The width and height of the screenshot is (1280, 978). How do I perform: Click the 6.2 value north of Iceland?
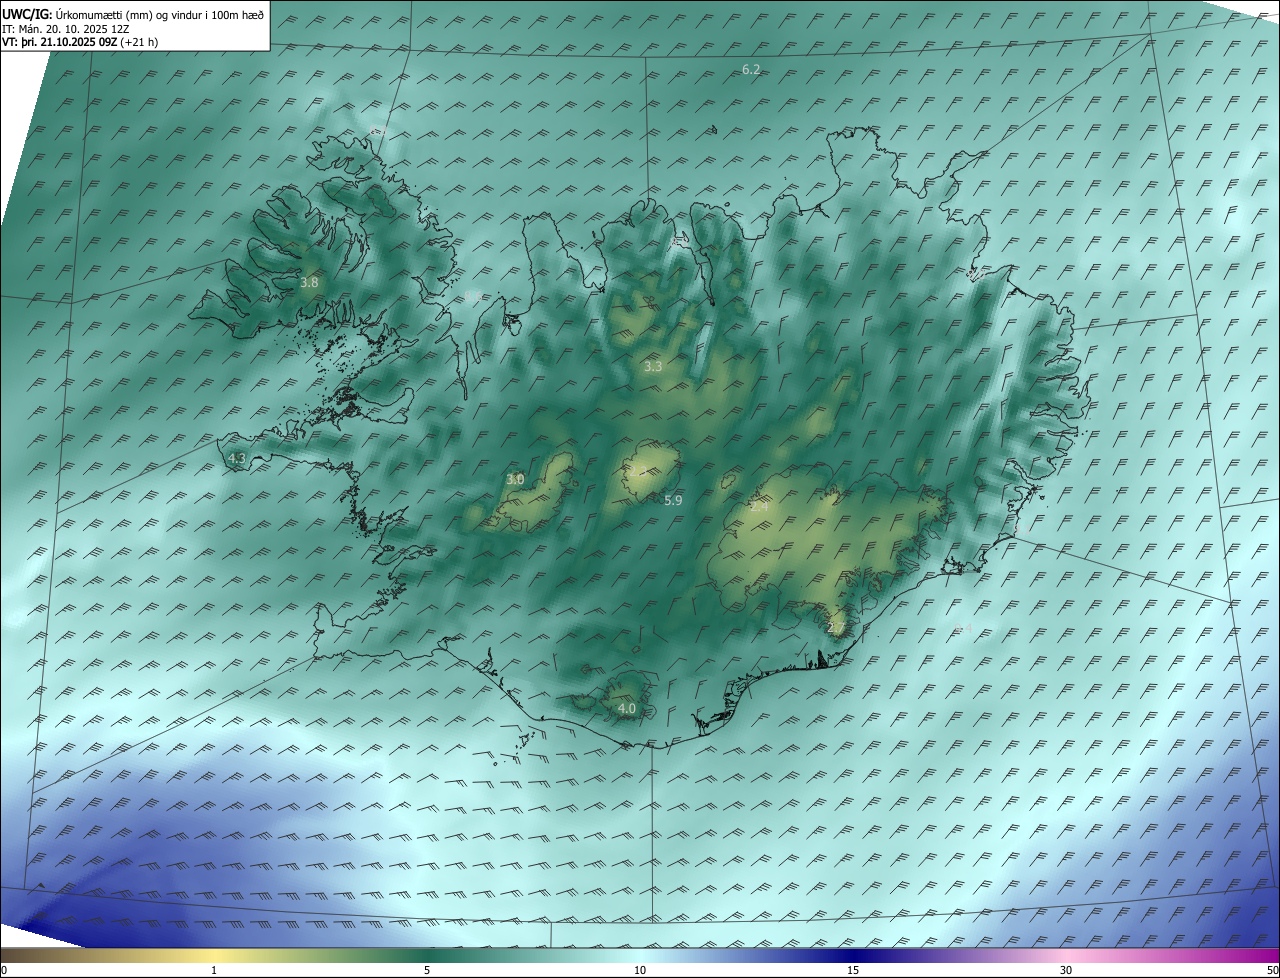751,70
